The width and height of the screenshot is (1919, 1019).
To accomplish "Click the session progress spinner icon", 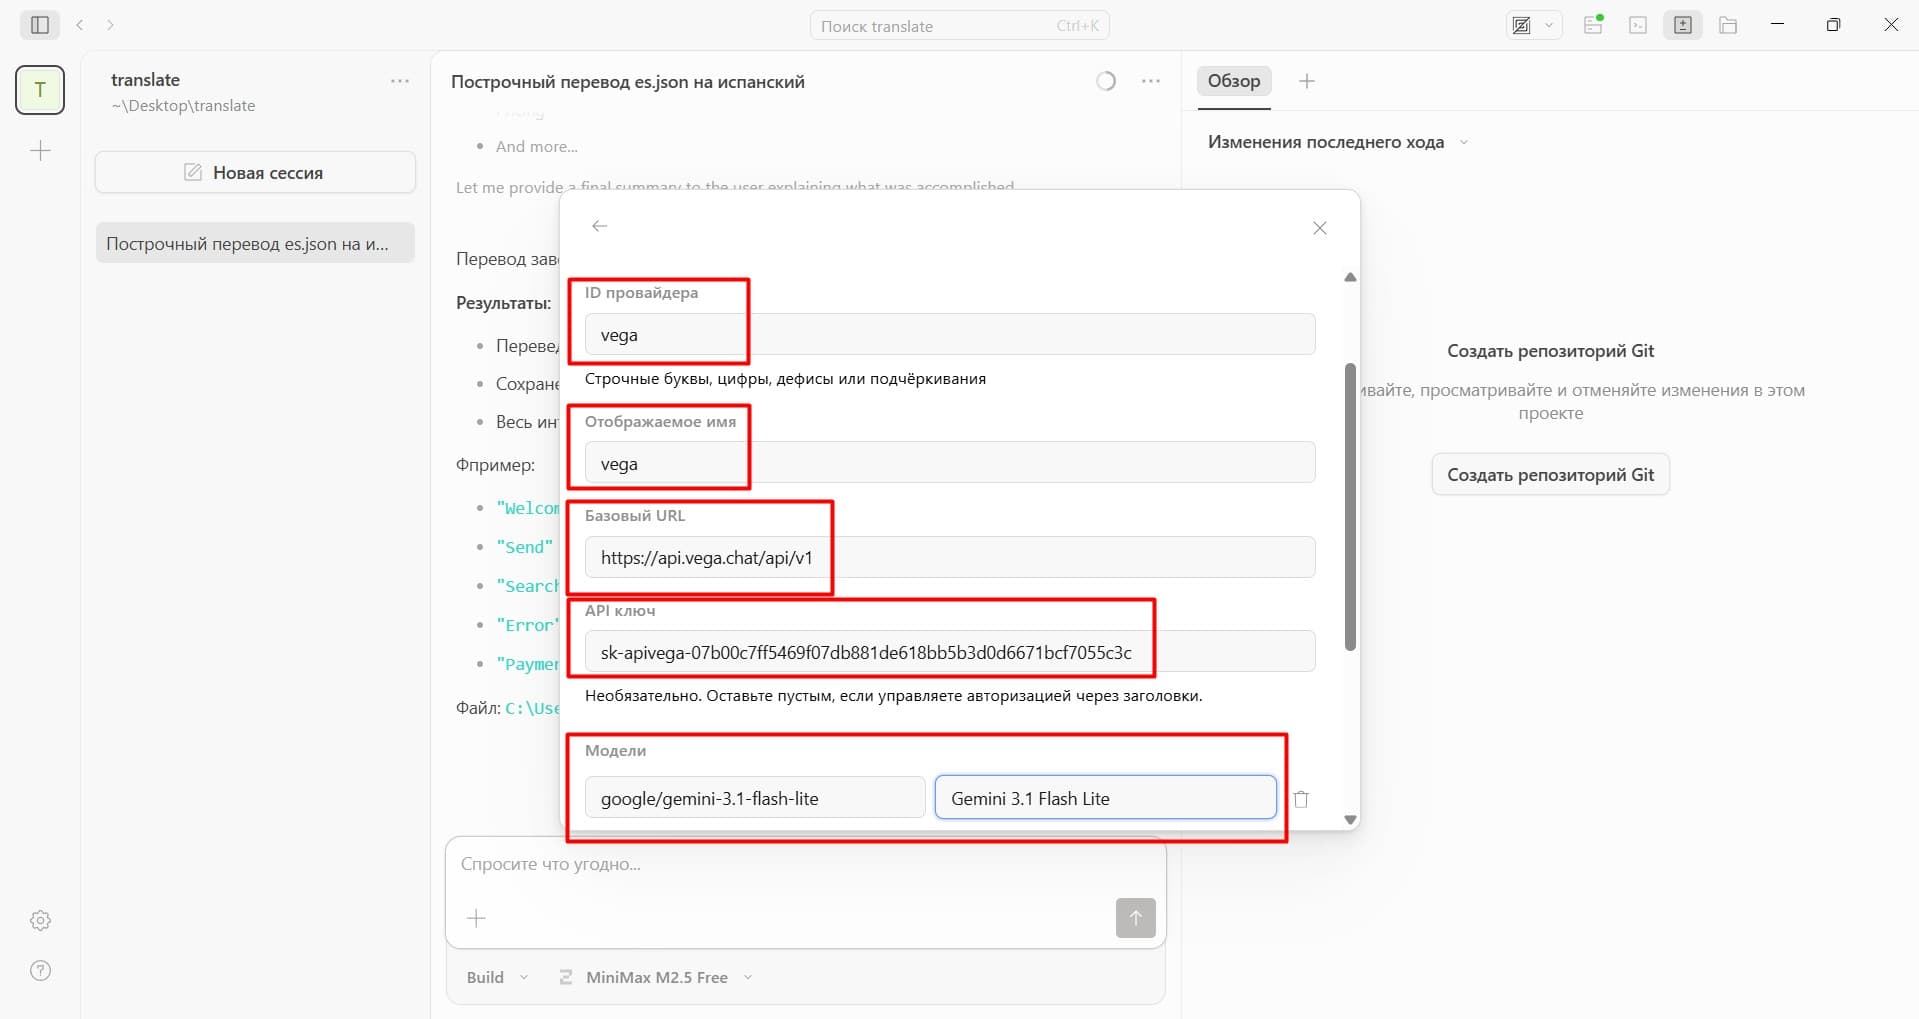I will pyautogui.click(x=1106, y=81).
